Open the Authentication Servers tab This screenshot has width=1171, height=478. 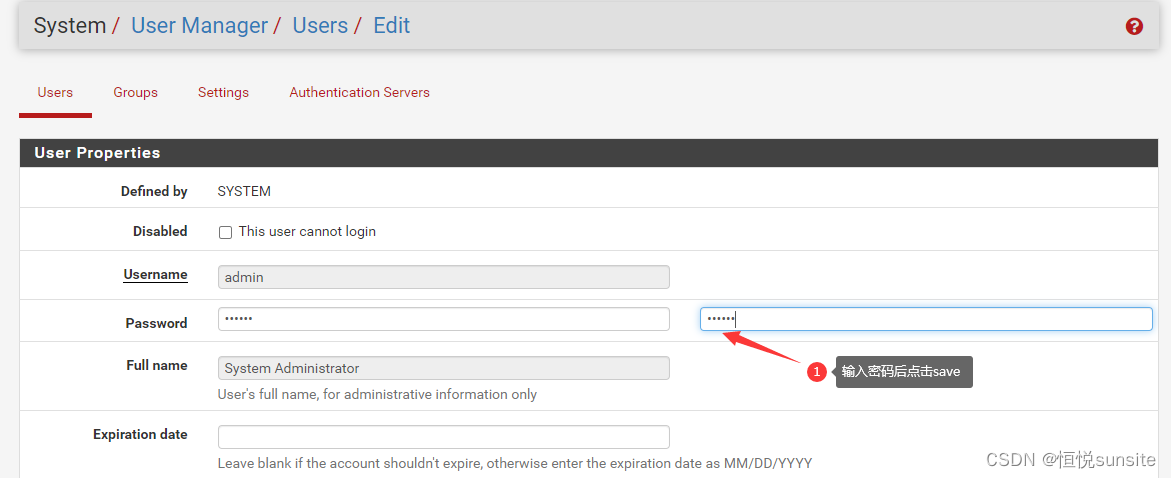359,93
